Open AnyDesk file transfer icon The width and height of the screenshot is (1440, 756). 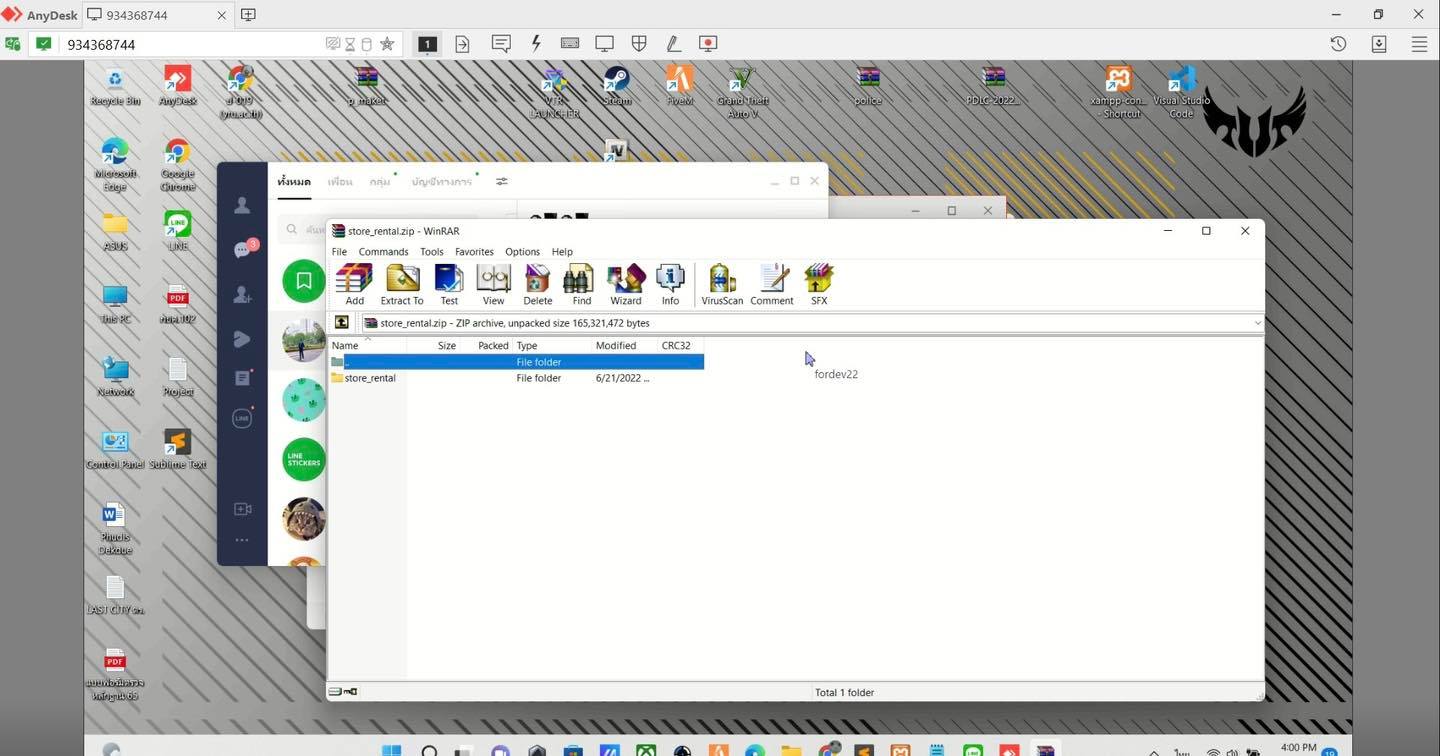(x=462, y=44)
